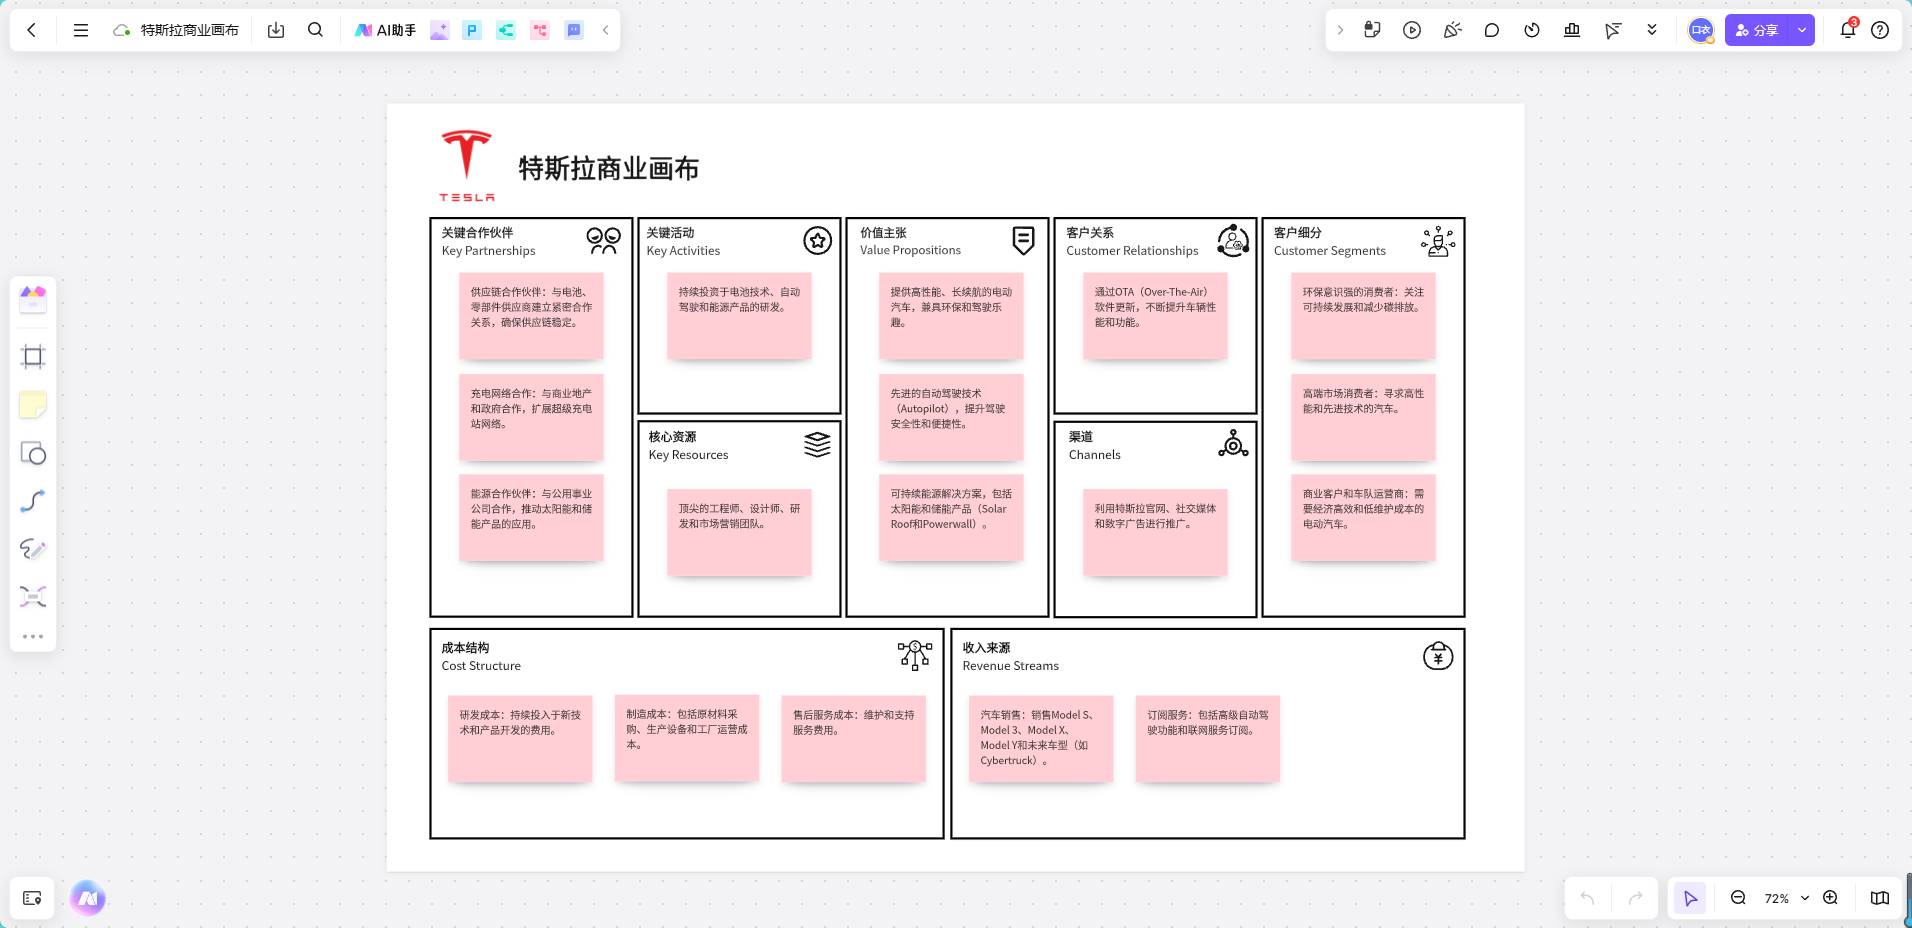The height and width of the screenshot is (928, 1912).
Task: Click the pink flowchart icon
Action: 540,30
